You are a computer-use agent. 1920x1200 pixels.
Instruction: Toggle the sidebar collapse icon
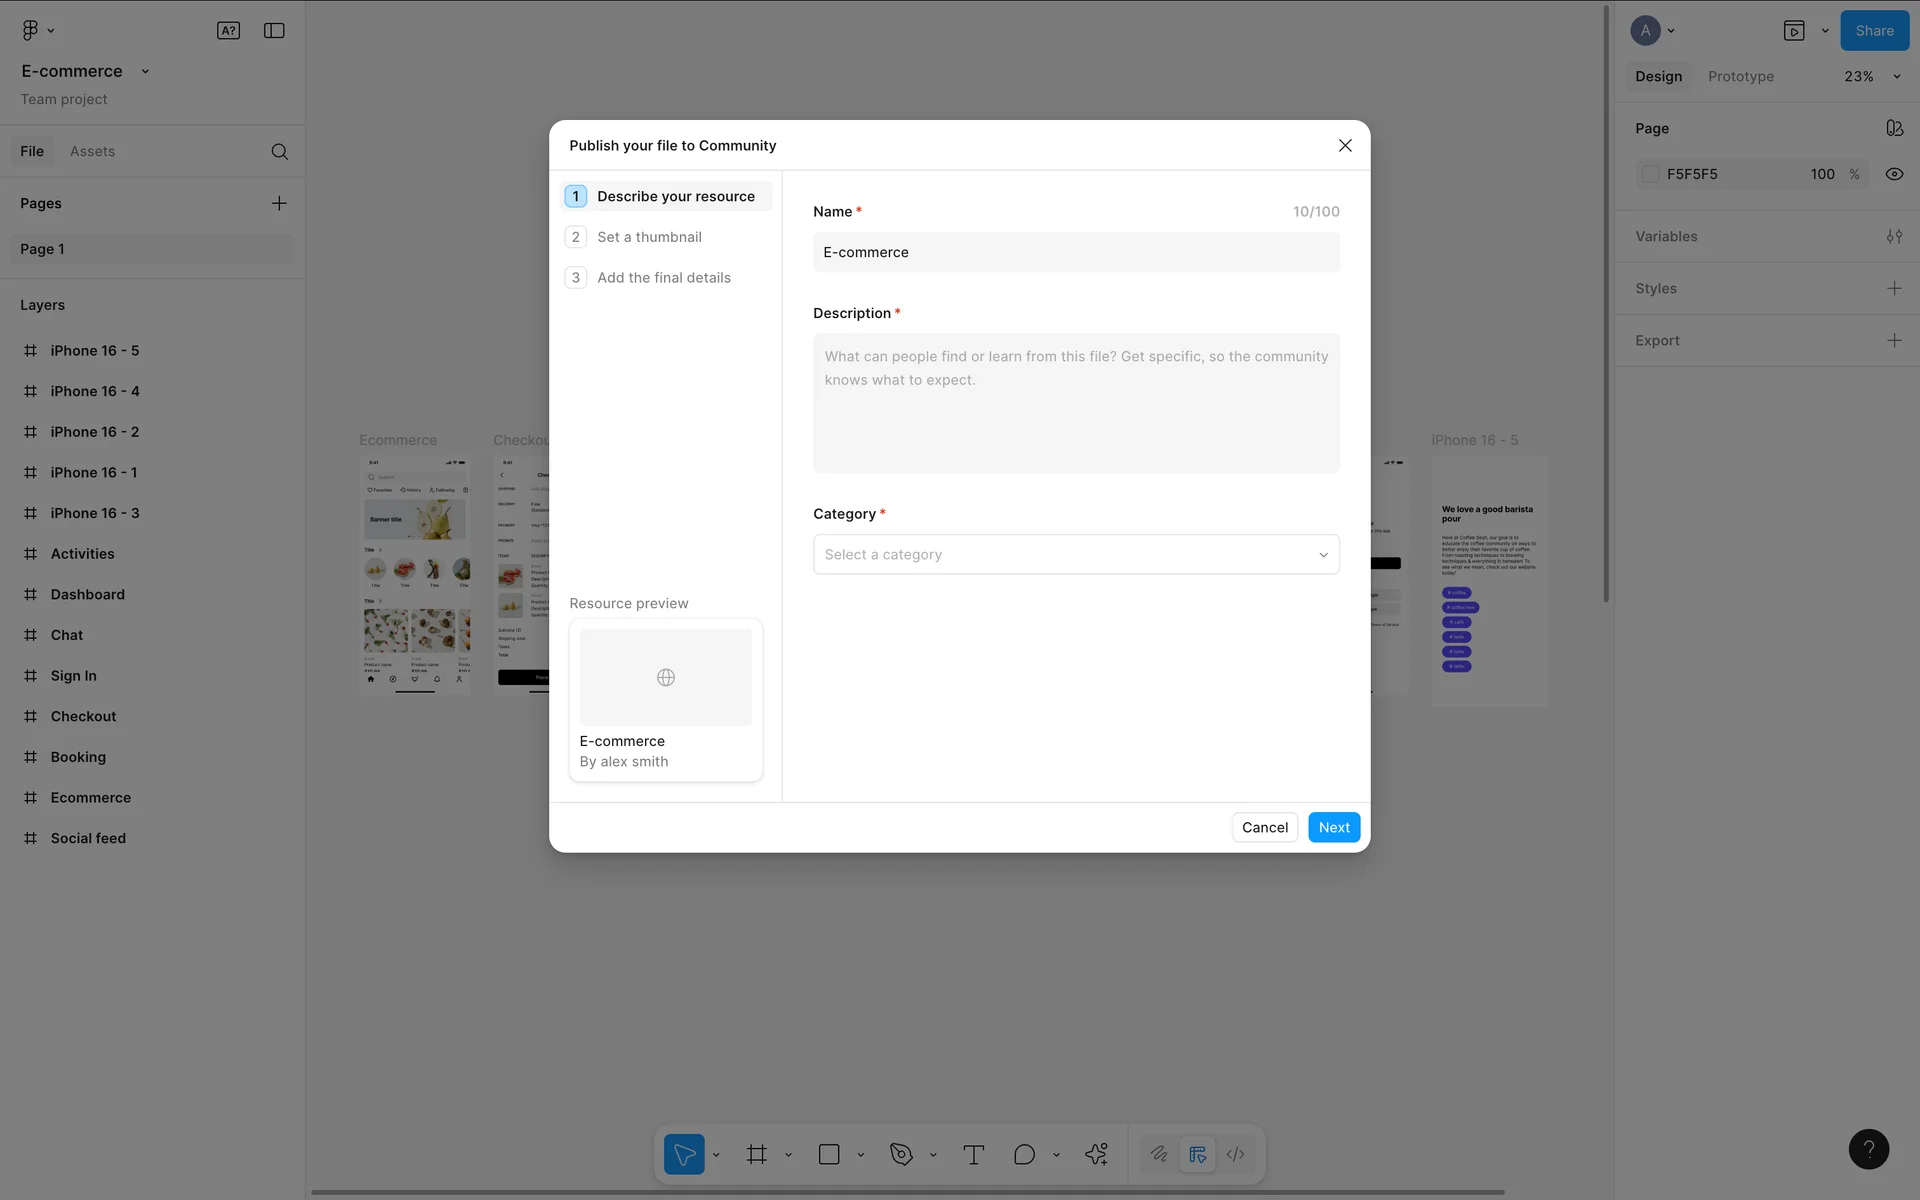[274, 31]
